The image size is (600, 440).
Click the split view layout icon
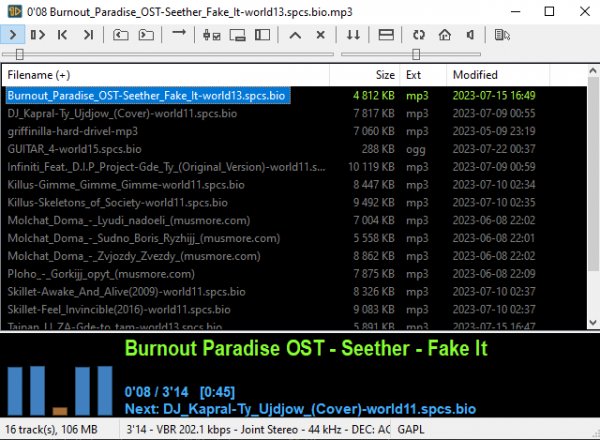386,35
